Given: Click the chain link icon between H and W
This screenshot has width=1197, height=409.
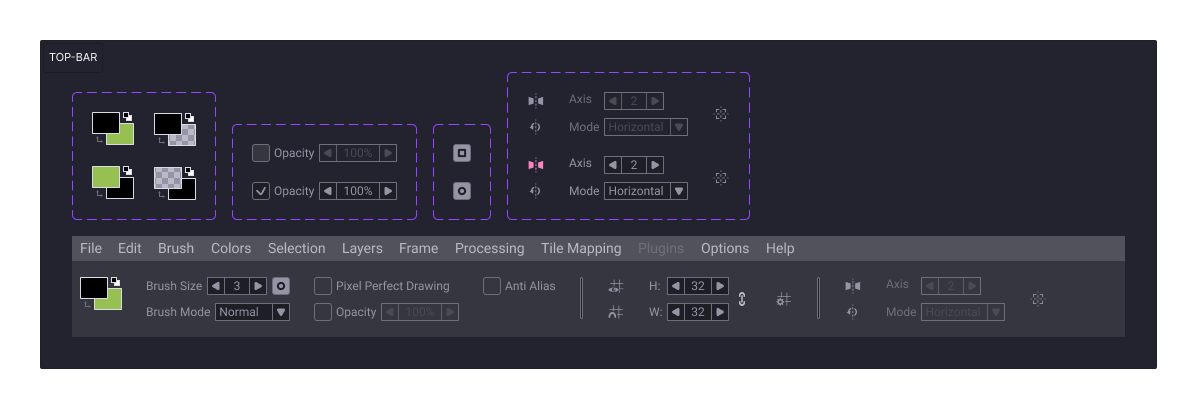Looking at the screenshot, I should [x=742, y=299].
